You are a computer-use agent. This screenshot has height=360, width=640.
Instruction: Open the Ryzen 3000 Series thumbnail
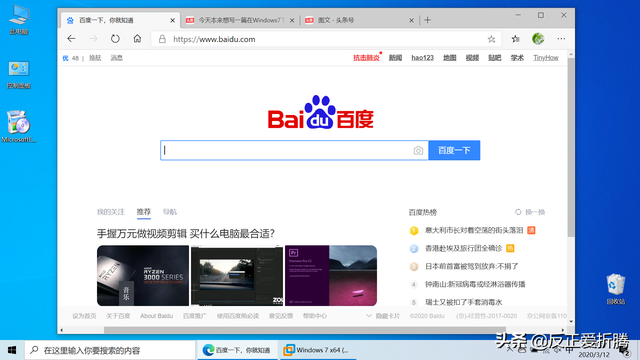pyautogui.click(x=143, y=276)
